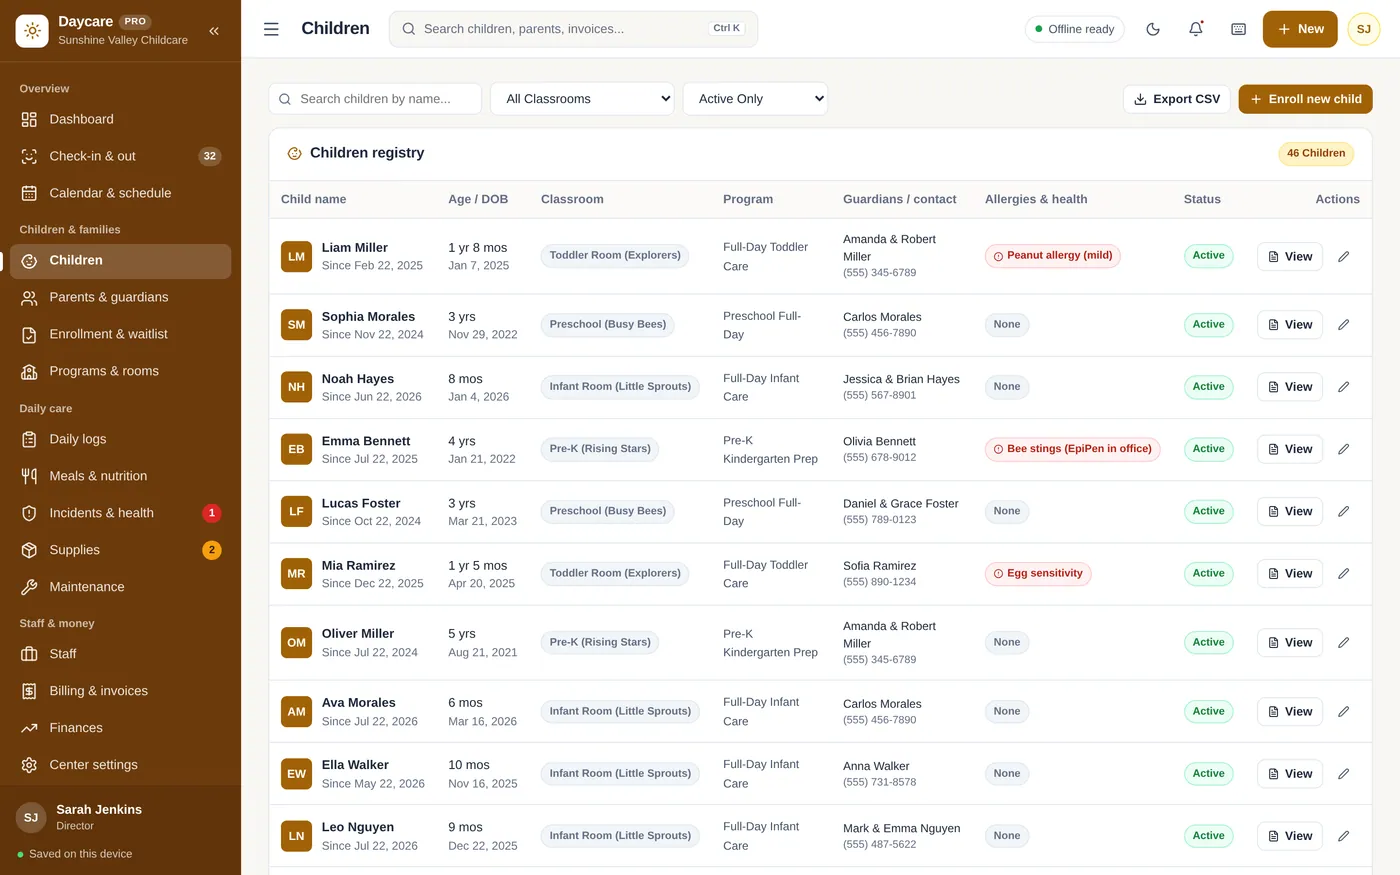Click the New button in the top bar
This screenshot has width=1400, height=875.
(1301, 29)
